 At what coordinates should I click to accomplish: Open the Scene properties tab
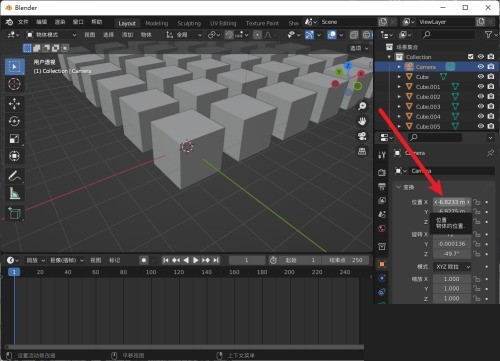382,214
